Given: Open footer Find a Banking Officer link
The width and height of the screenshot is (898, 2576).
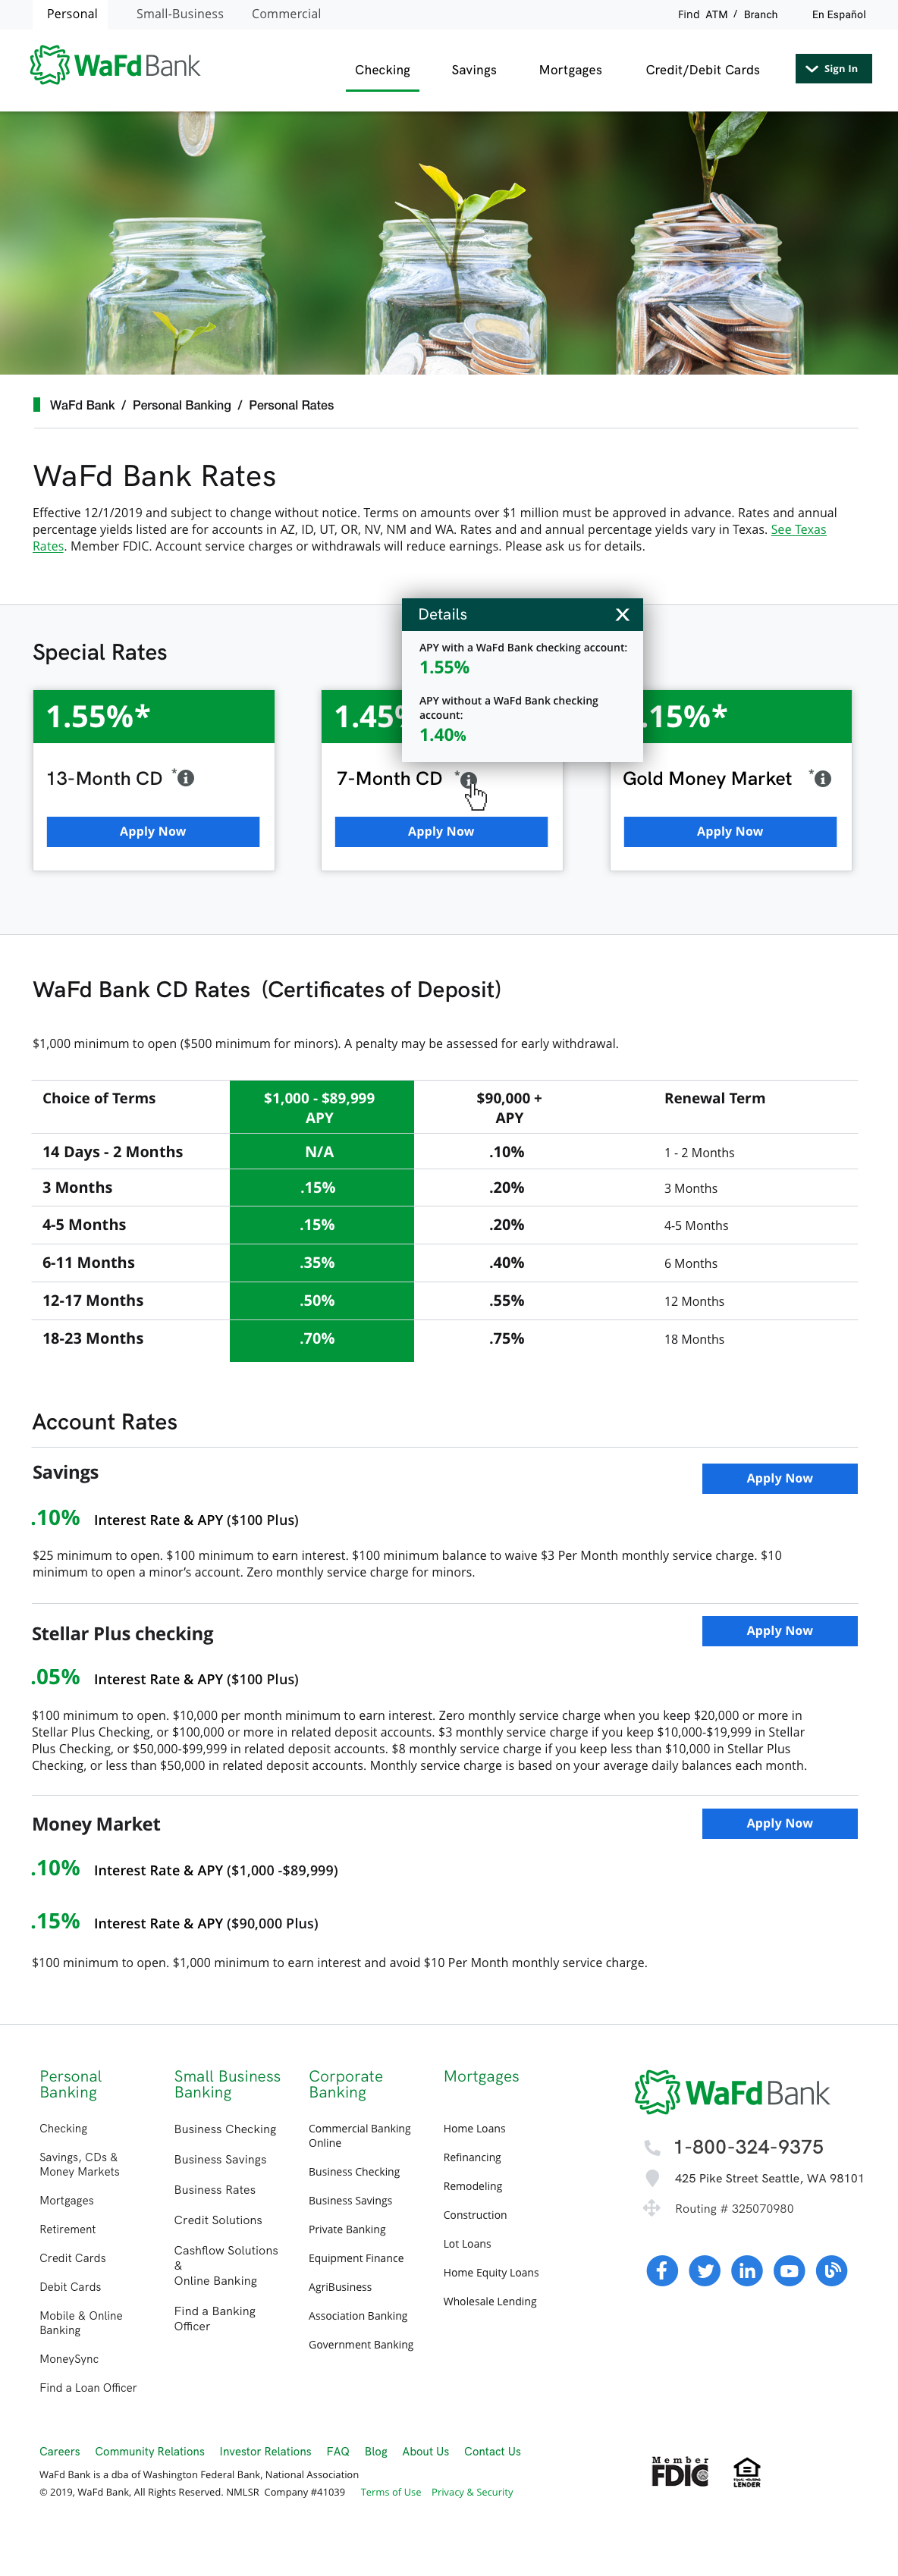Looking at the screenshot, I should click(x=215, y=2319).
